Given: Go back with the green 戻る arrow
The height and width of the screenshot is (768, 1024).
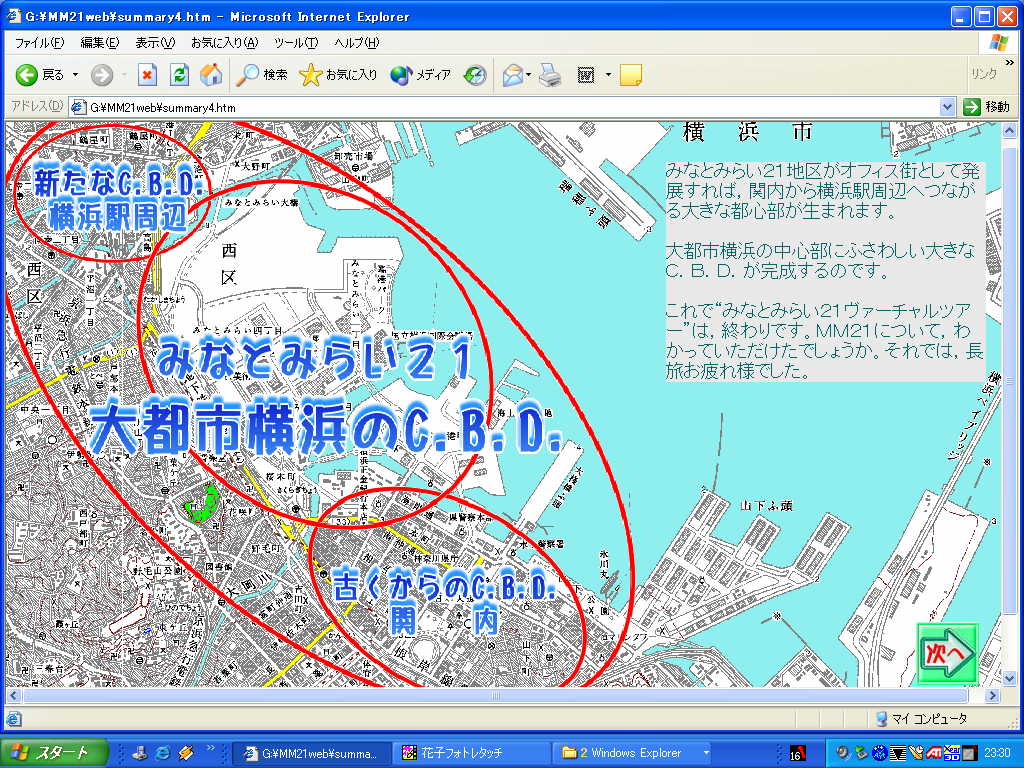Looking at the screenshot, I should coord(40,75).
